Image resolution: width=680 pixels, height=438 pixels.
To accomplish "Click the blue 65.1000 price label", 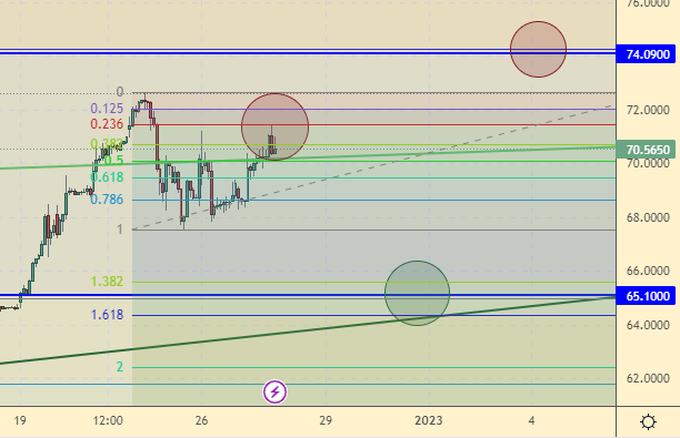I will (647, 297).
